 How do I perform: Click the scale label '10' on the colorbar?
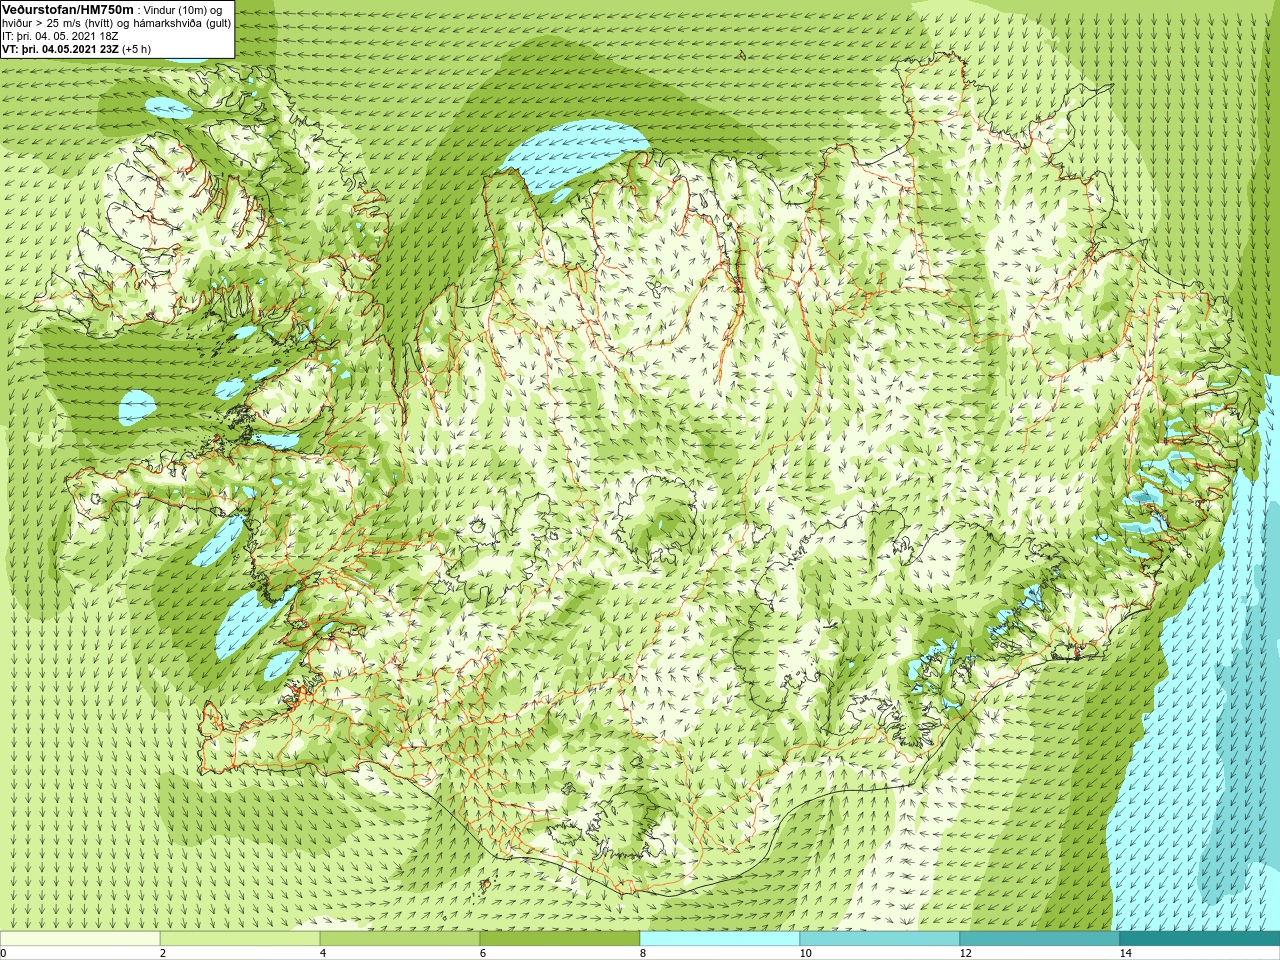coord(805,953)
